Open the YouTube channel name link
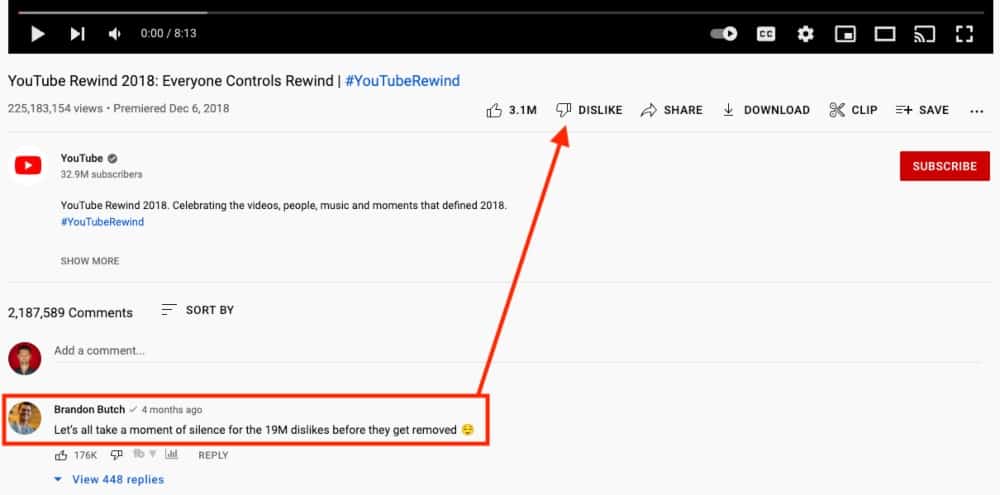The width and height of the screenshot is (1000, 495). [82, 158]
